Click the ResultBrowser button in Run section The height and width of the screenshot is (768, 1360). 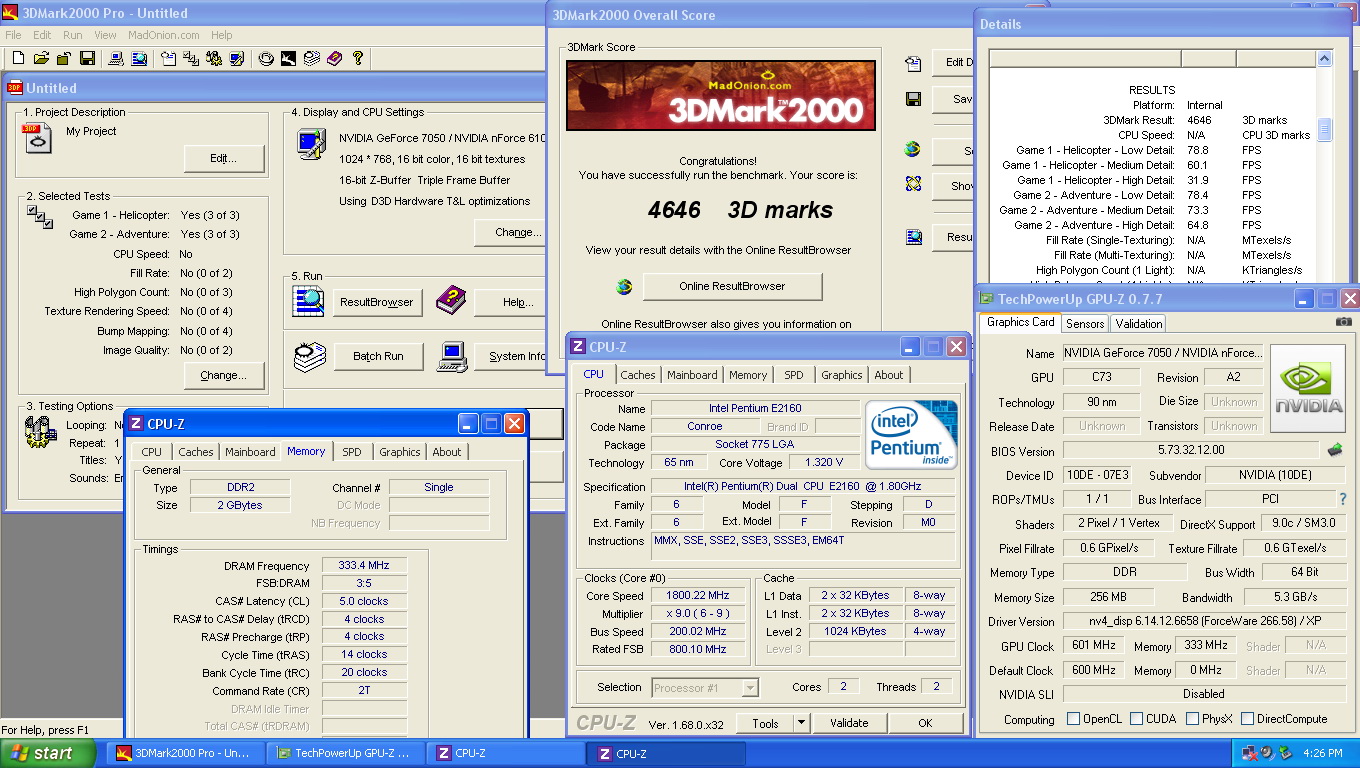(377, 301)
